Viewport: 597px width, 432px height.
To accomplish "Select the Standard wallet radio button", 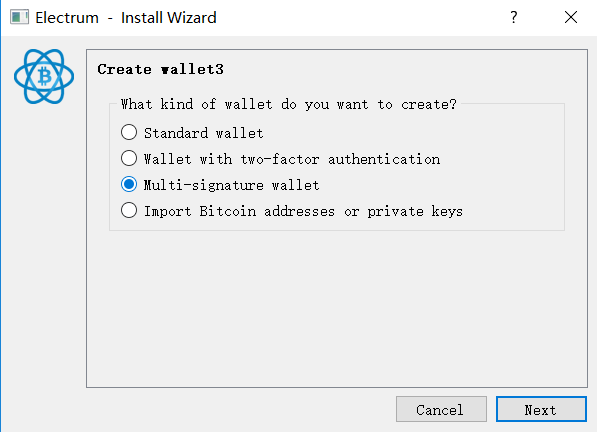I will point(129,132).
